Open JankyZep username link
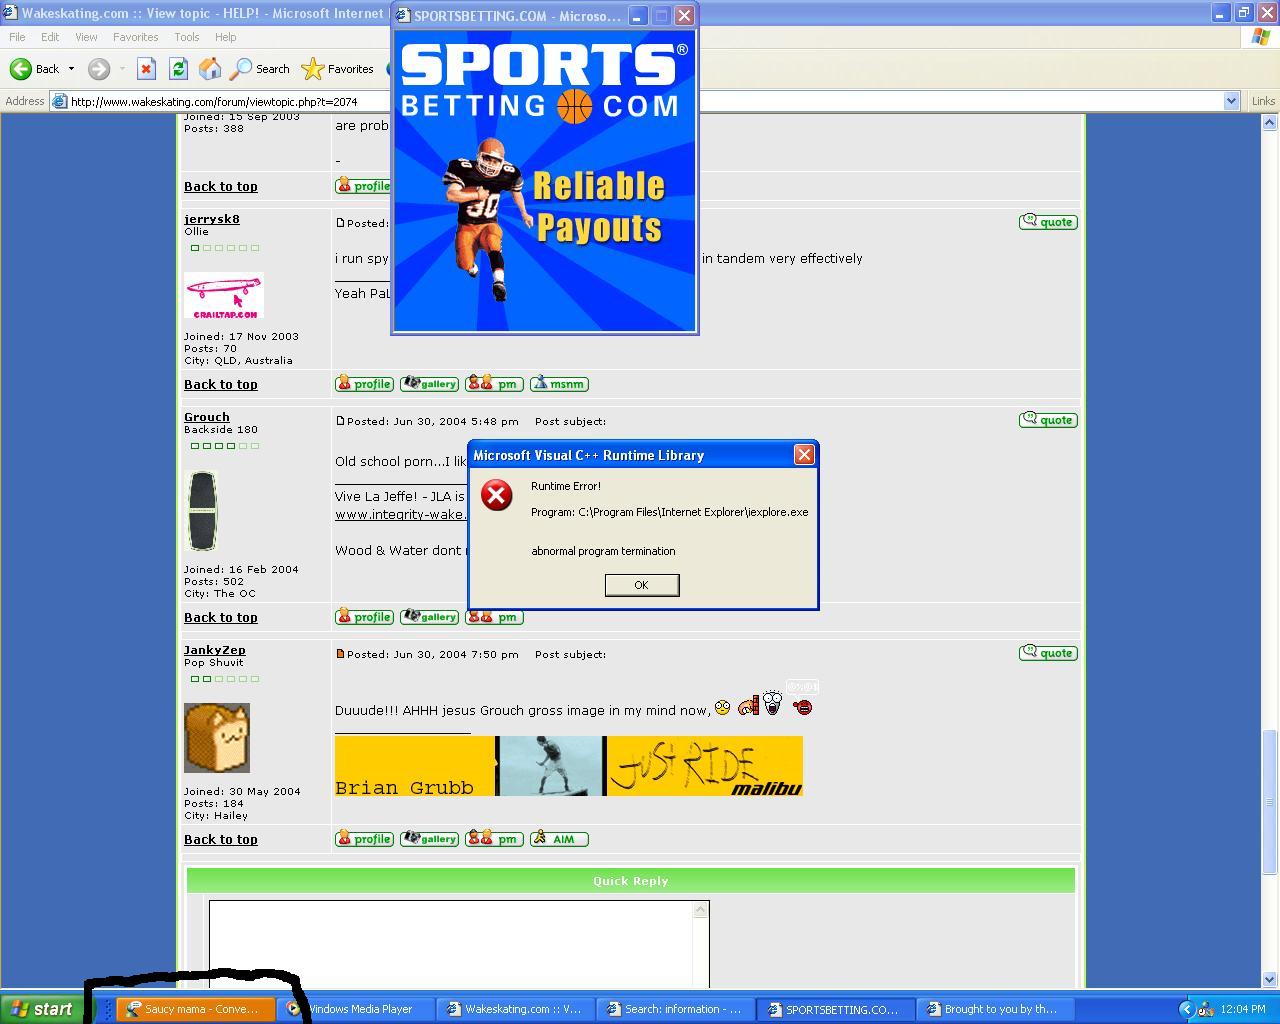 coord(215,650)
